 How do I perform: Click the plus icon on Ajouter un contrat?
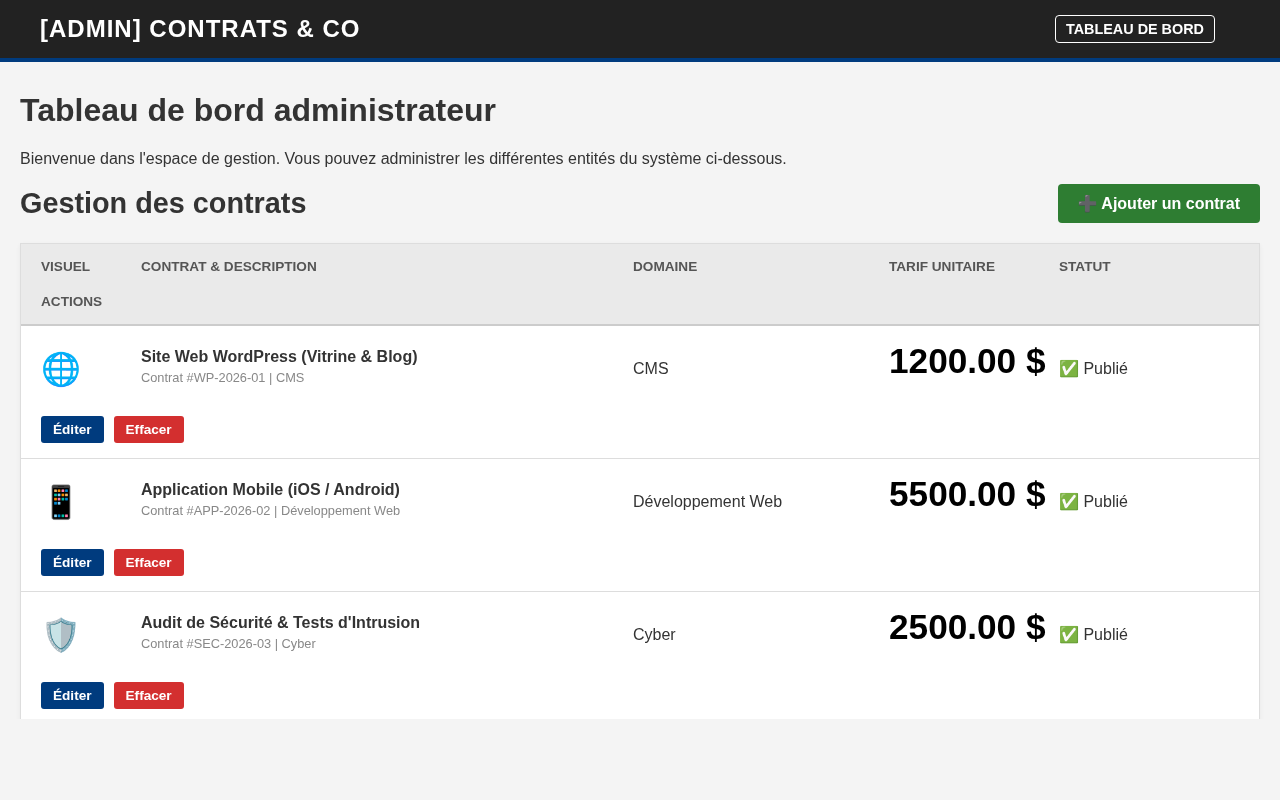pyautogui.click(x=1087, y=204)
